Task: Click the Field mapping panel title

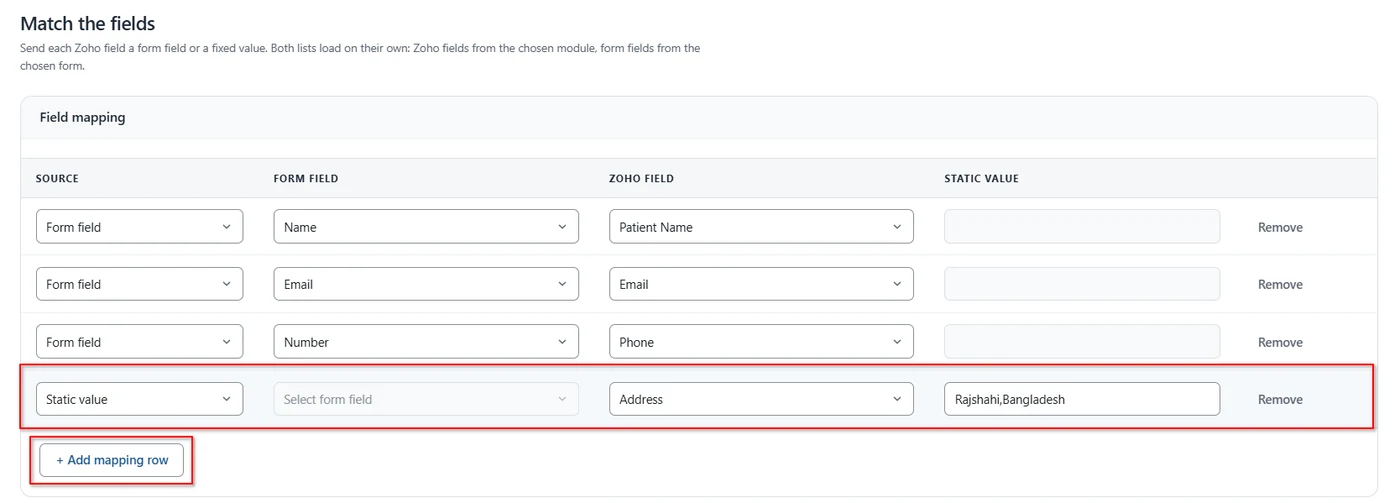Action: coord(83,117)
